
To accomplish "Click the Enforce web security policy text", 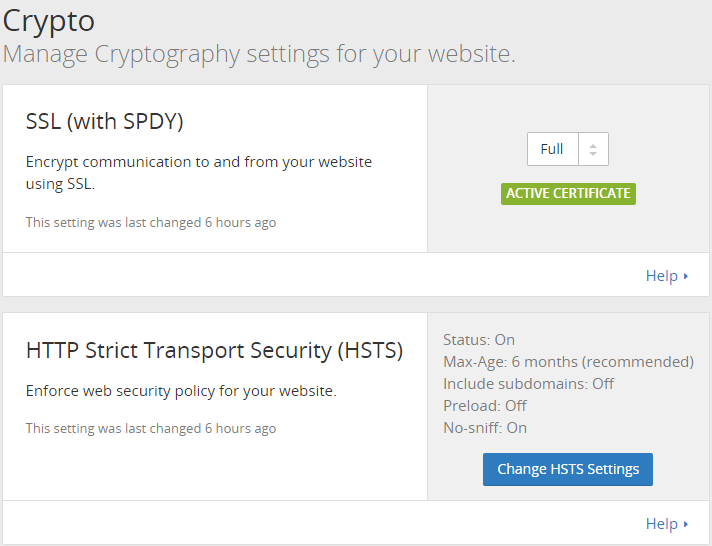I will pos(181,391).
